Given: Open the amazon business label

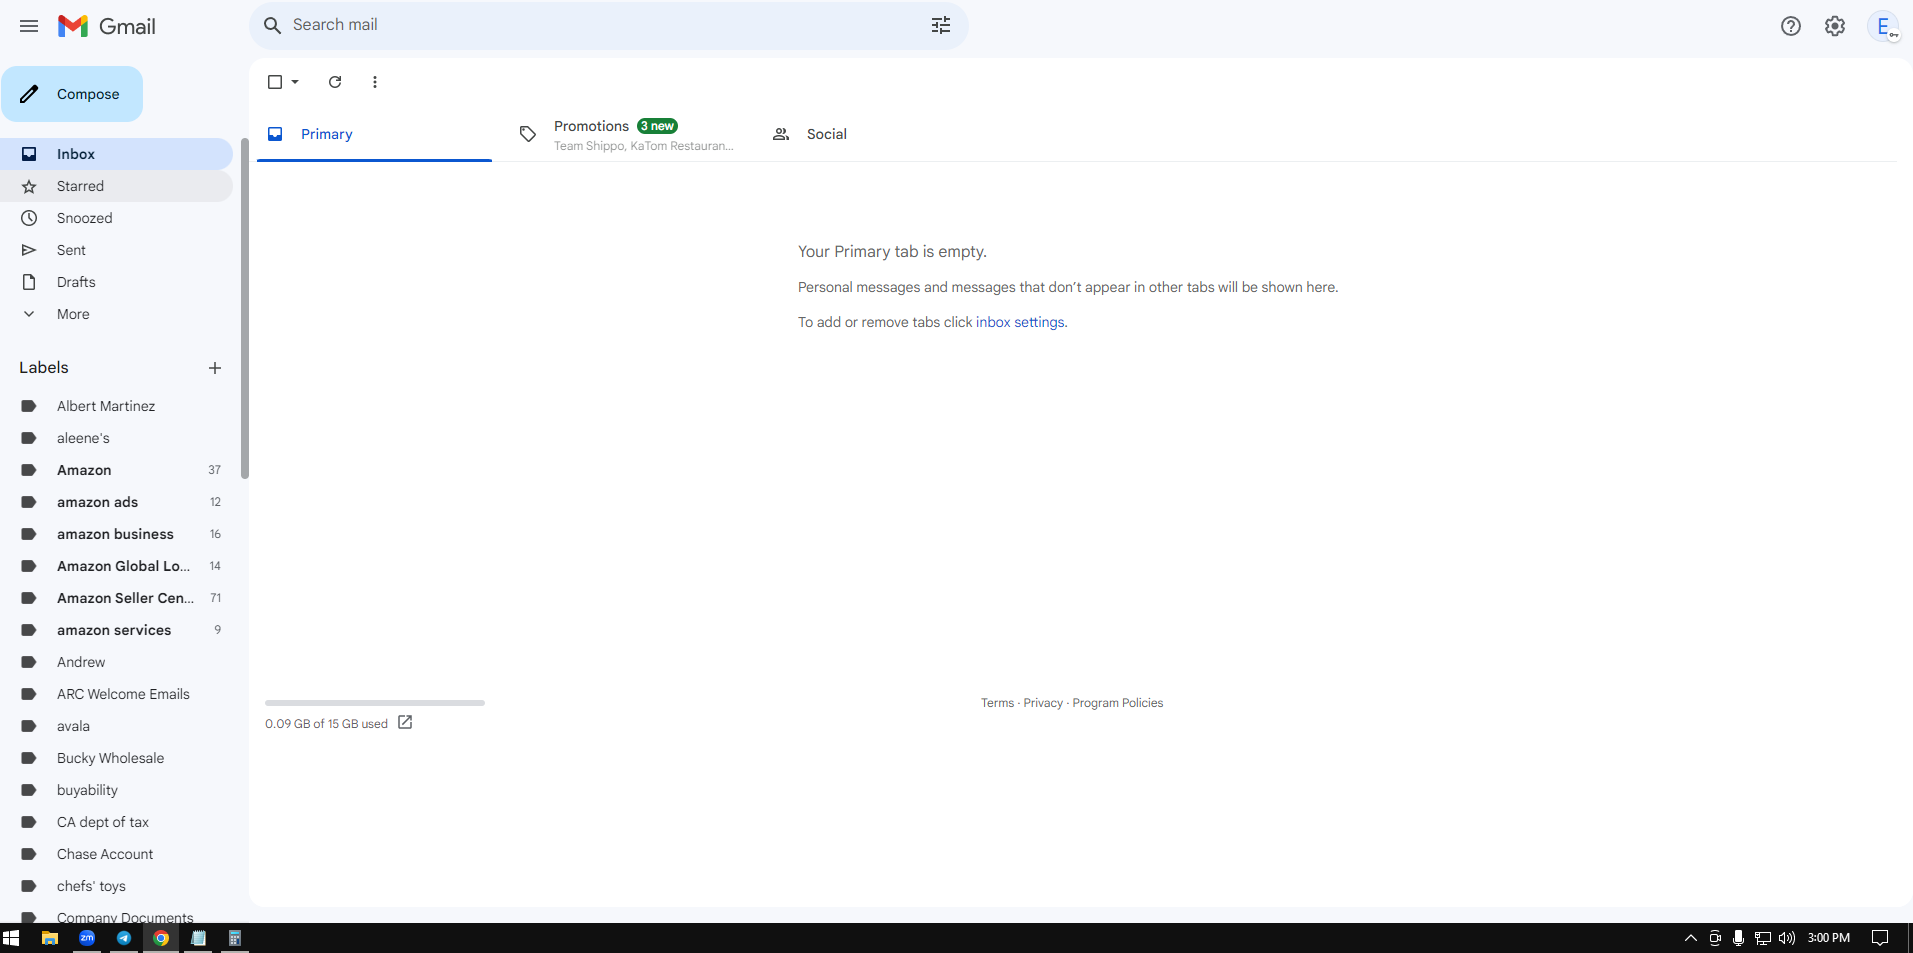Looking at the screenshot, I should 116,534.
